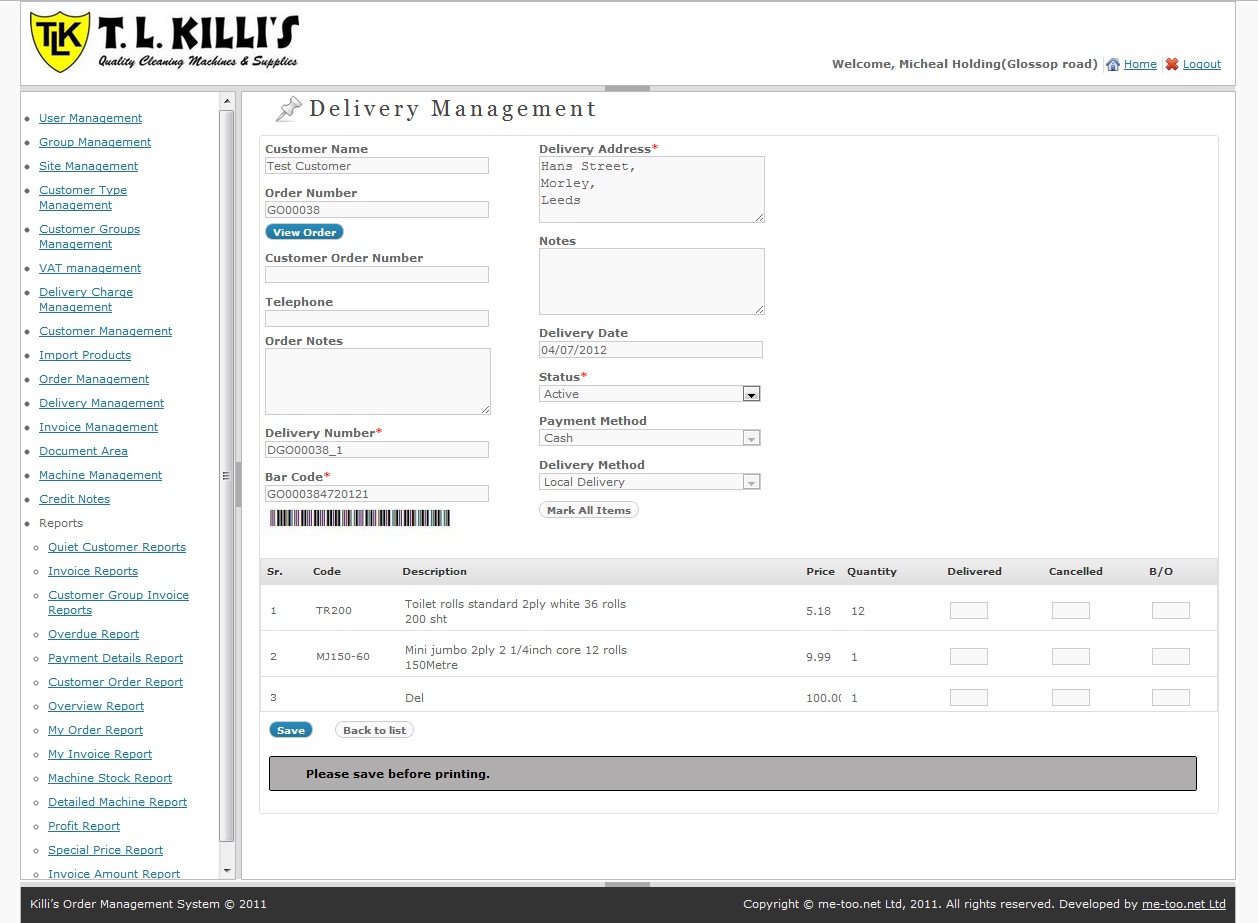Click sidebar scrollbar down arrow

click(227, 871)
